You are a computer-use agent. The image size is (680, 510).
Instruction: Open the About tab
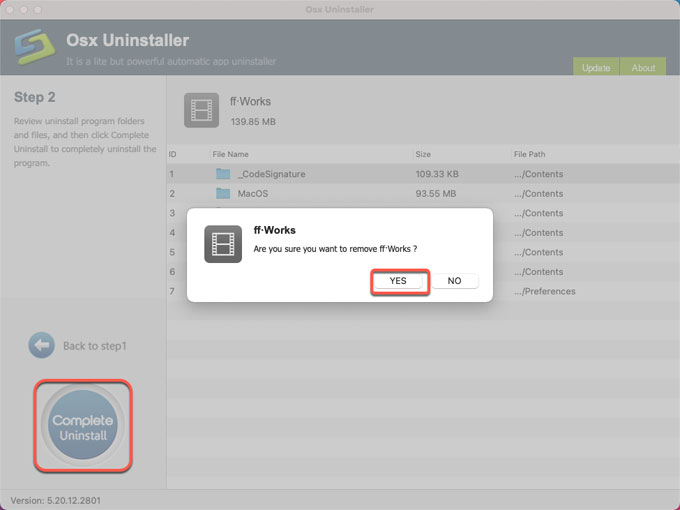pos(643,67)
